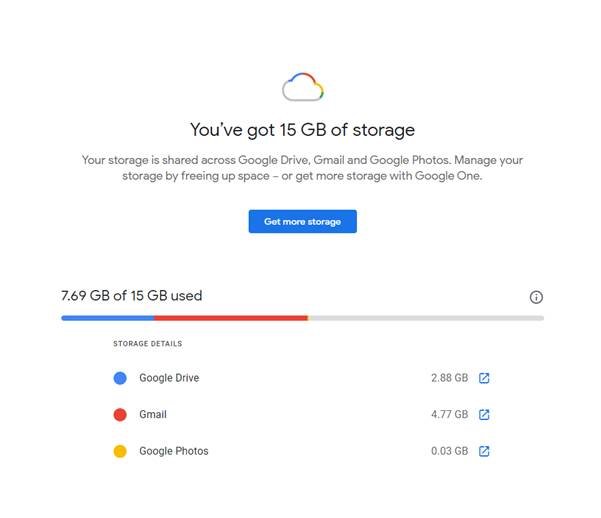
Task: Open Google Photos external-link icon
Action: pyautogui.click(x=484, y=451)
